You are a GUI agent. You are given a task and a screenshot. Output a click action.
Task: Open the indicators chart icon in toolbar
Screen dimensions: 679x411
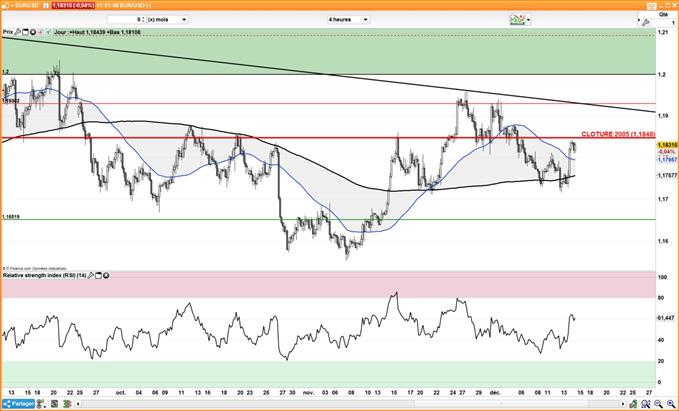tap(517, 19)
